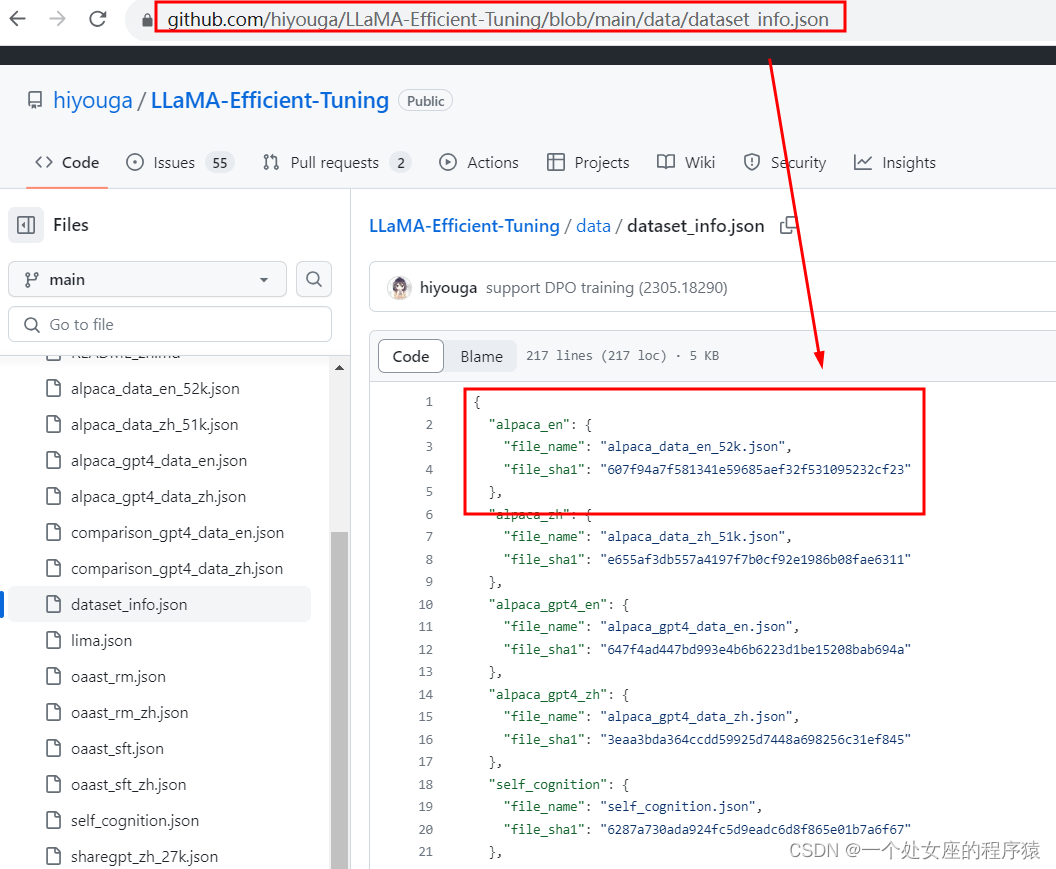Collapse the file tree side panel icon
The image size is (1056, 869).
point(26,225)
